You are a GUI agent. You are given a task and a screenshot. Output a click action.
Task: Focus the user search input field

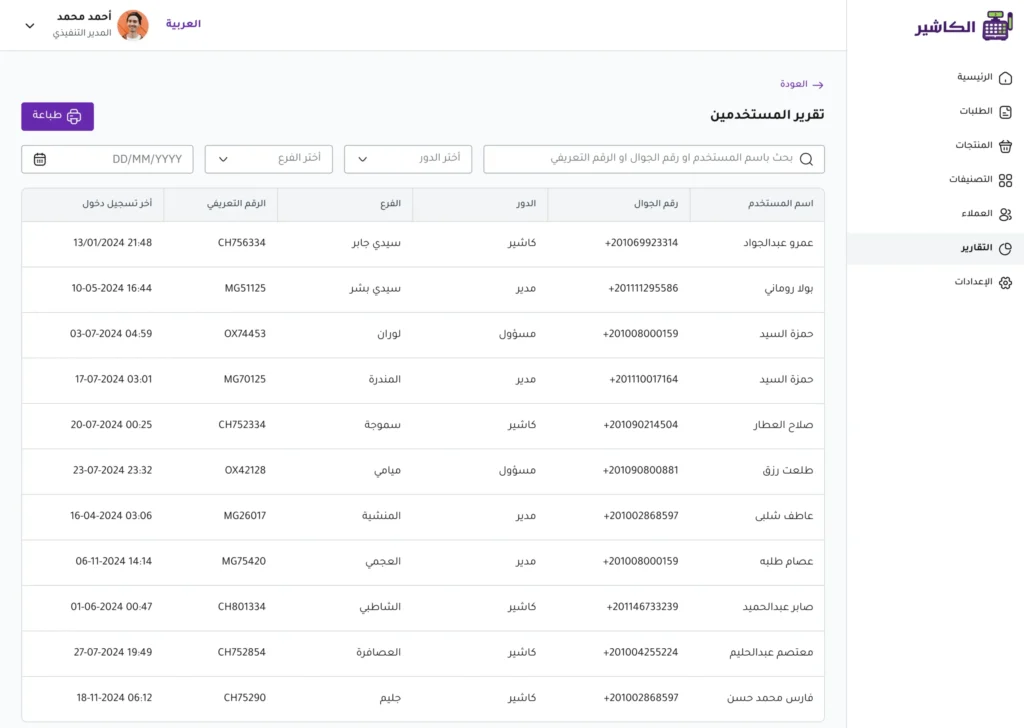(654, 159)
